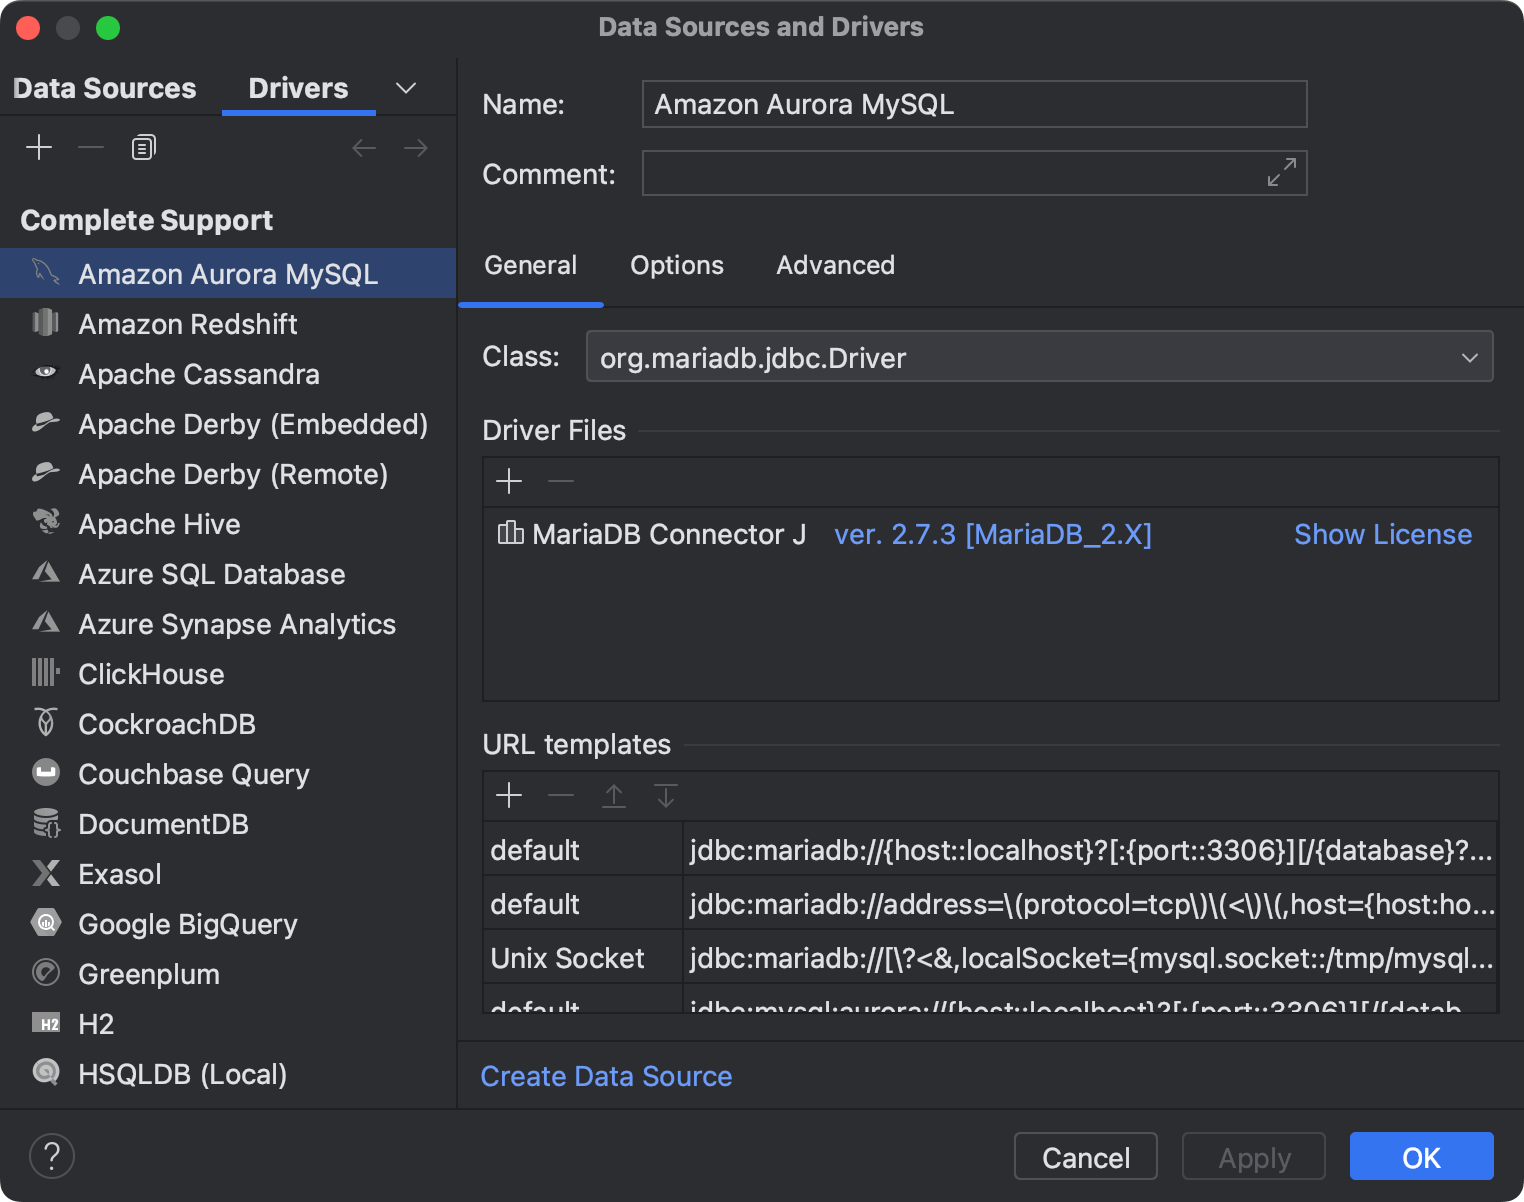Move a URL template up with the up-arrow icon
1524x1202 pixels.
[613, 796]
